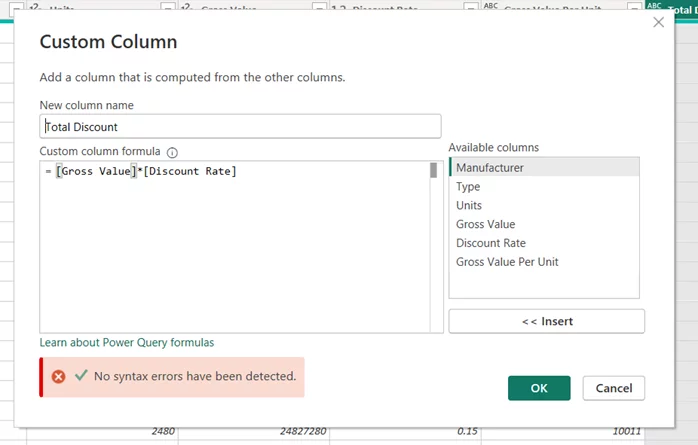The width and height of the screenshot is (698, 445).
Task: Click the green checkmark in status banner
Action: point(81,376)
